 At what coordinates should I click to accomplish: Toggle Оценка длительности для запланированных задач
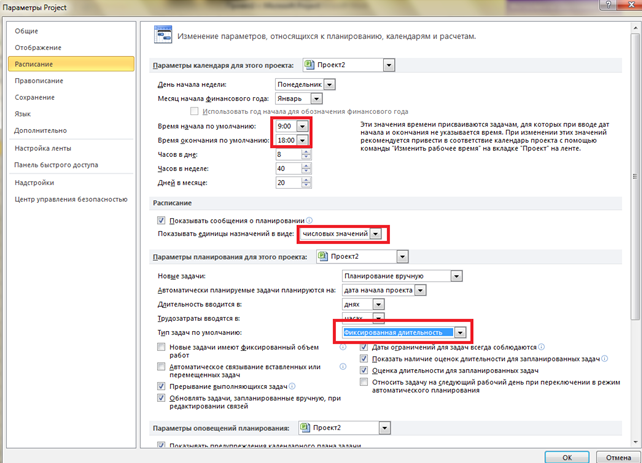(364, 370)
